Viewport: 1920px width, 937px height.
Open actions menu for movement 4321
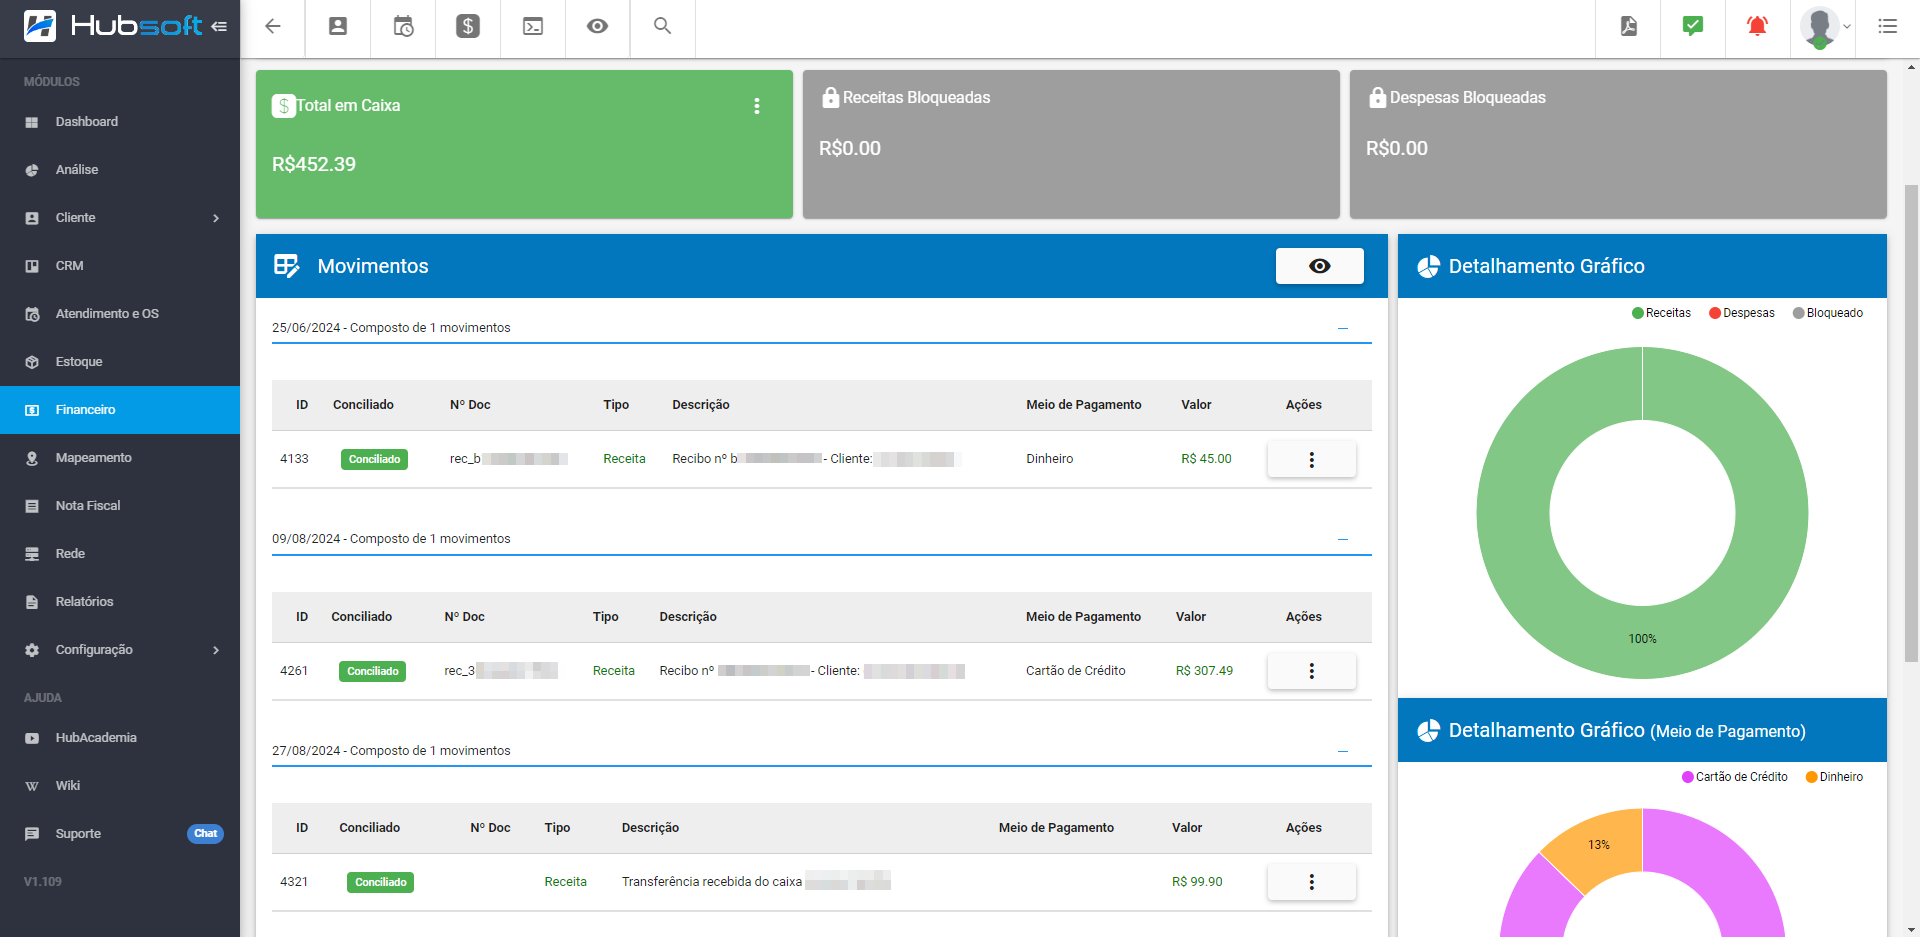click(x=1311, y=882)
